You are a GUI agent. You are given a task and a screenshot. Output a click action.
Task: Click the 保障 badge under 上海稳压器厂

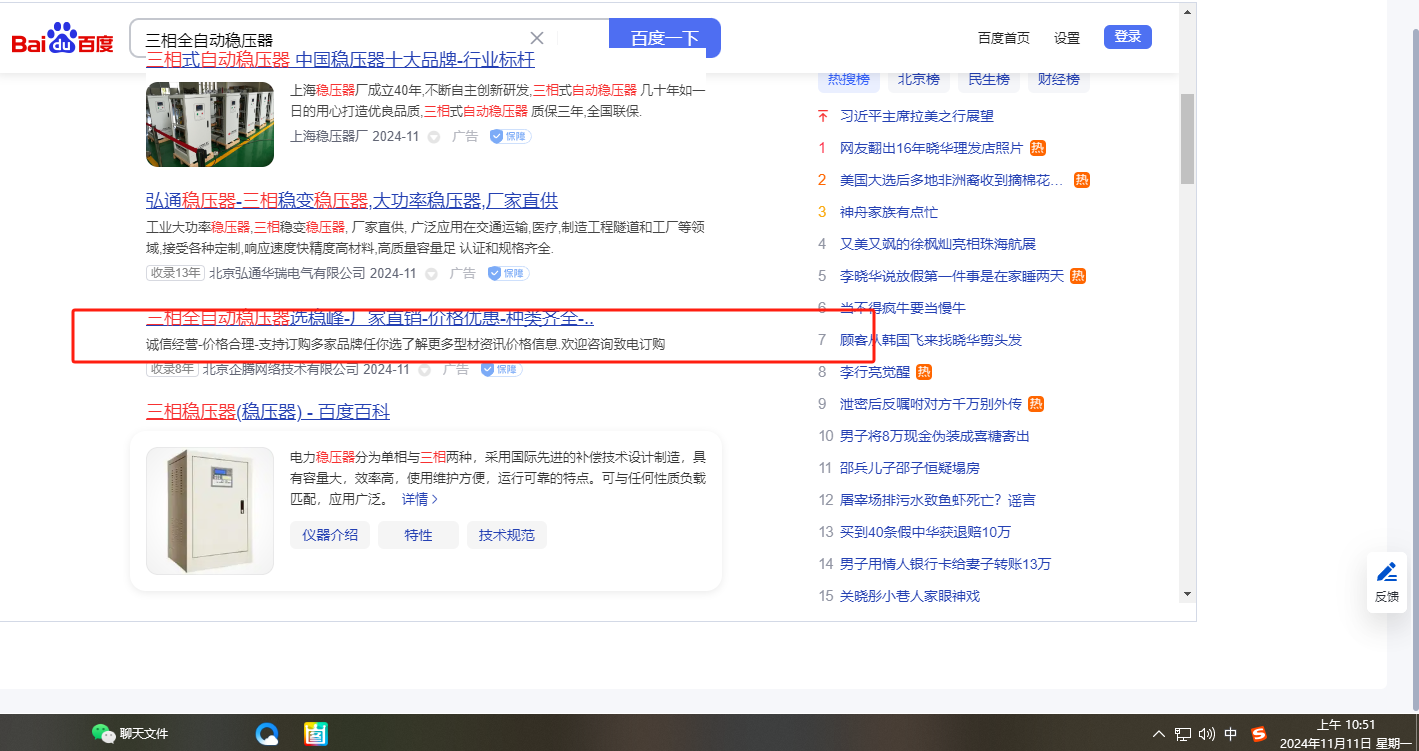click(x=510, y=137)
